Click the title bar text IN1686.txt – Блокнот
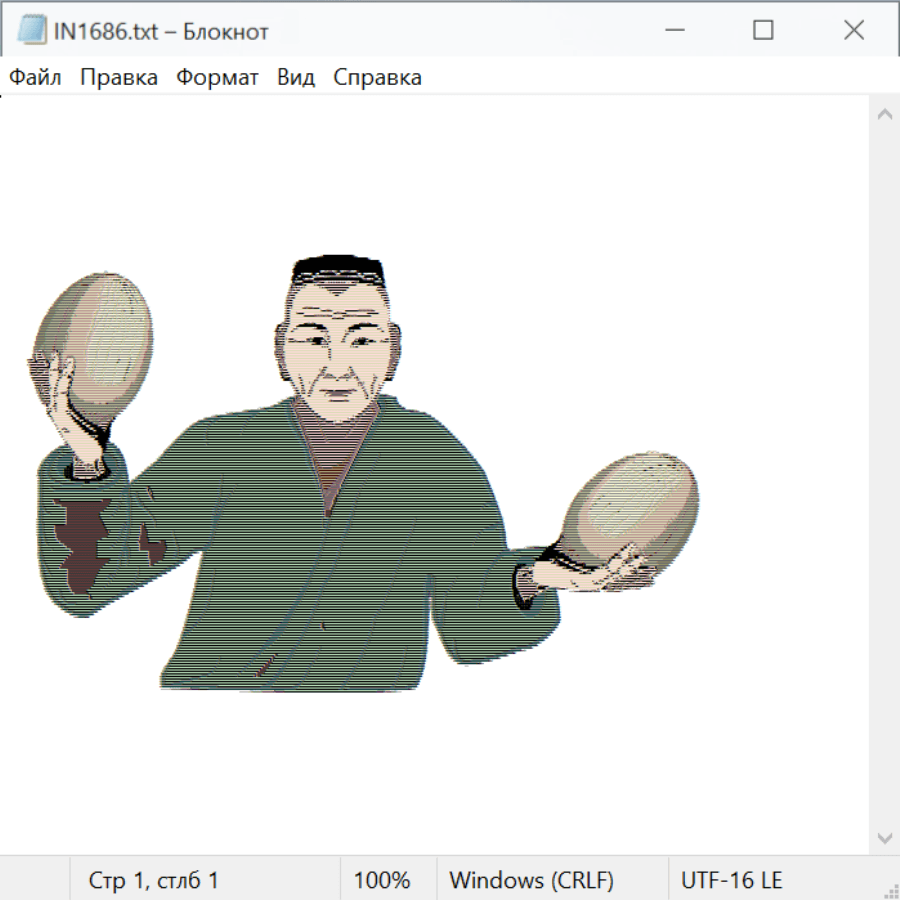This screenshot has height=900, width=900. 162,32
